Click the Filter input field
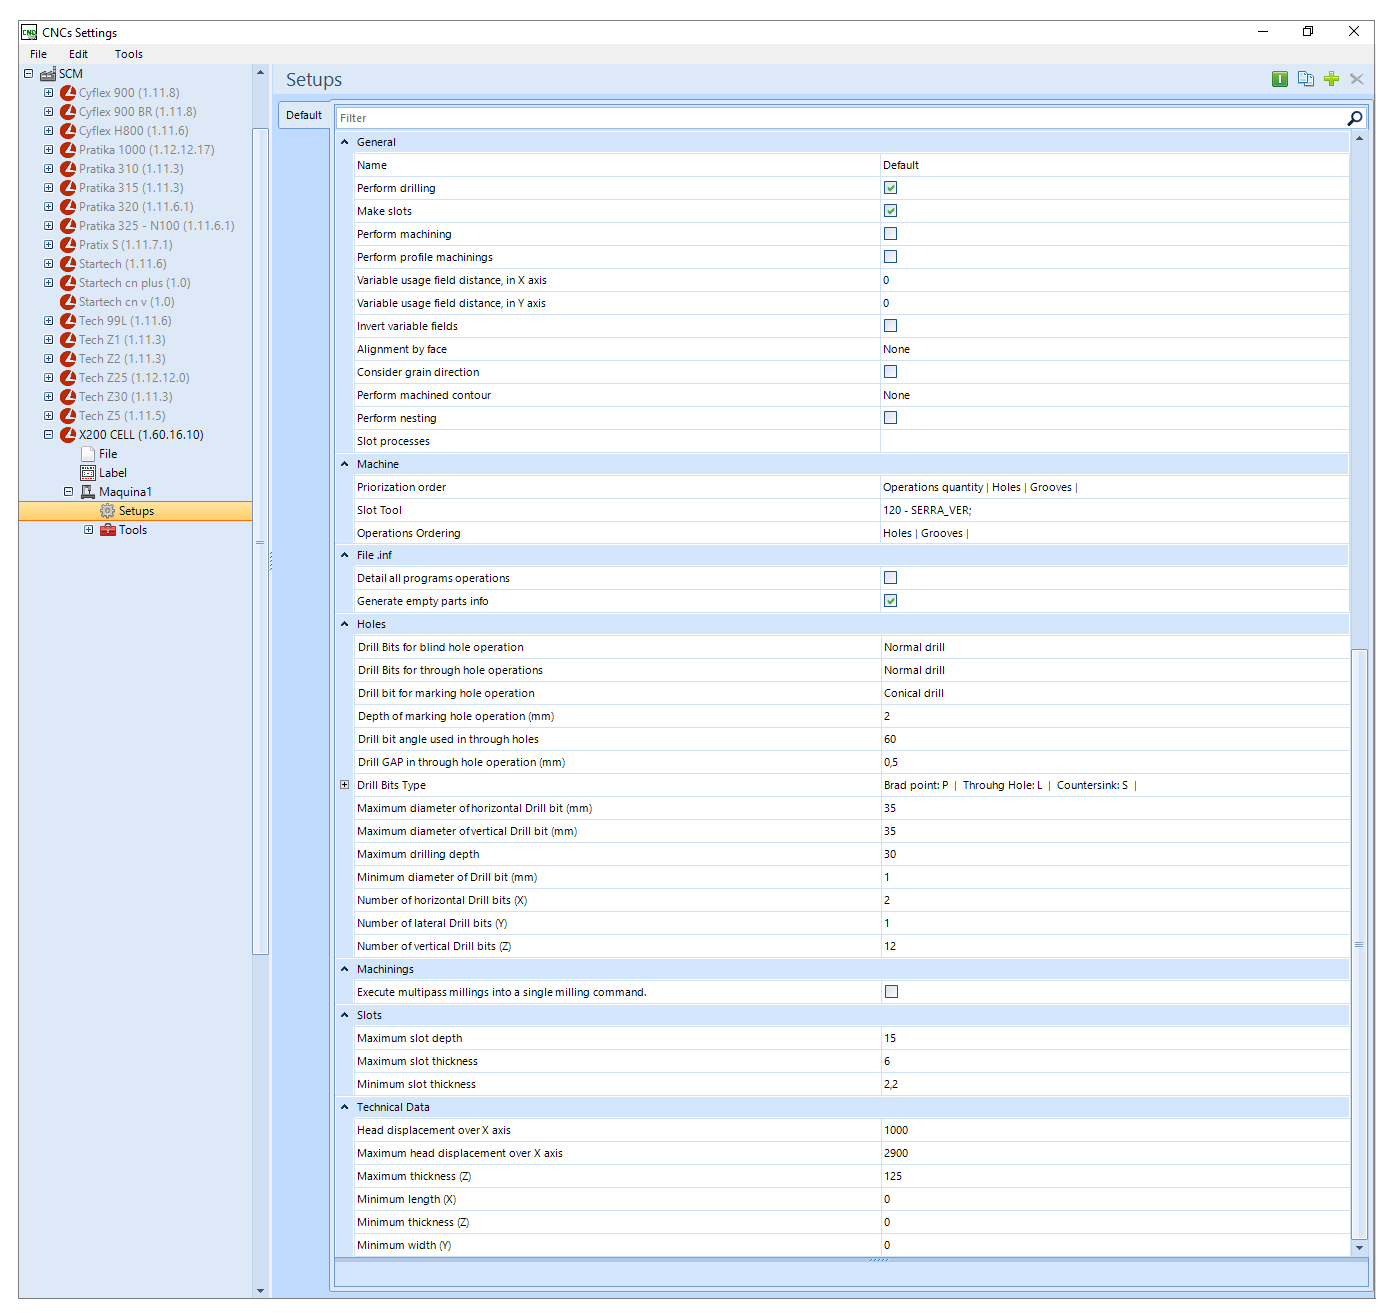This screenshot has height=1313, width=1389. click(840, 118)
